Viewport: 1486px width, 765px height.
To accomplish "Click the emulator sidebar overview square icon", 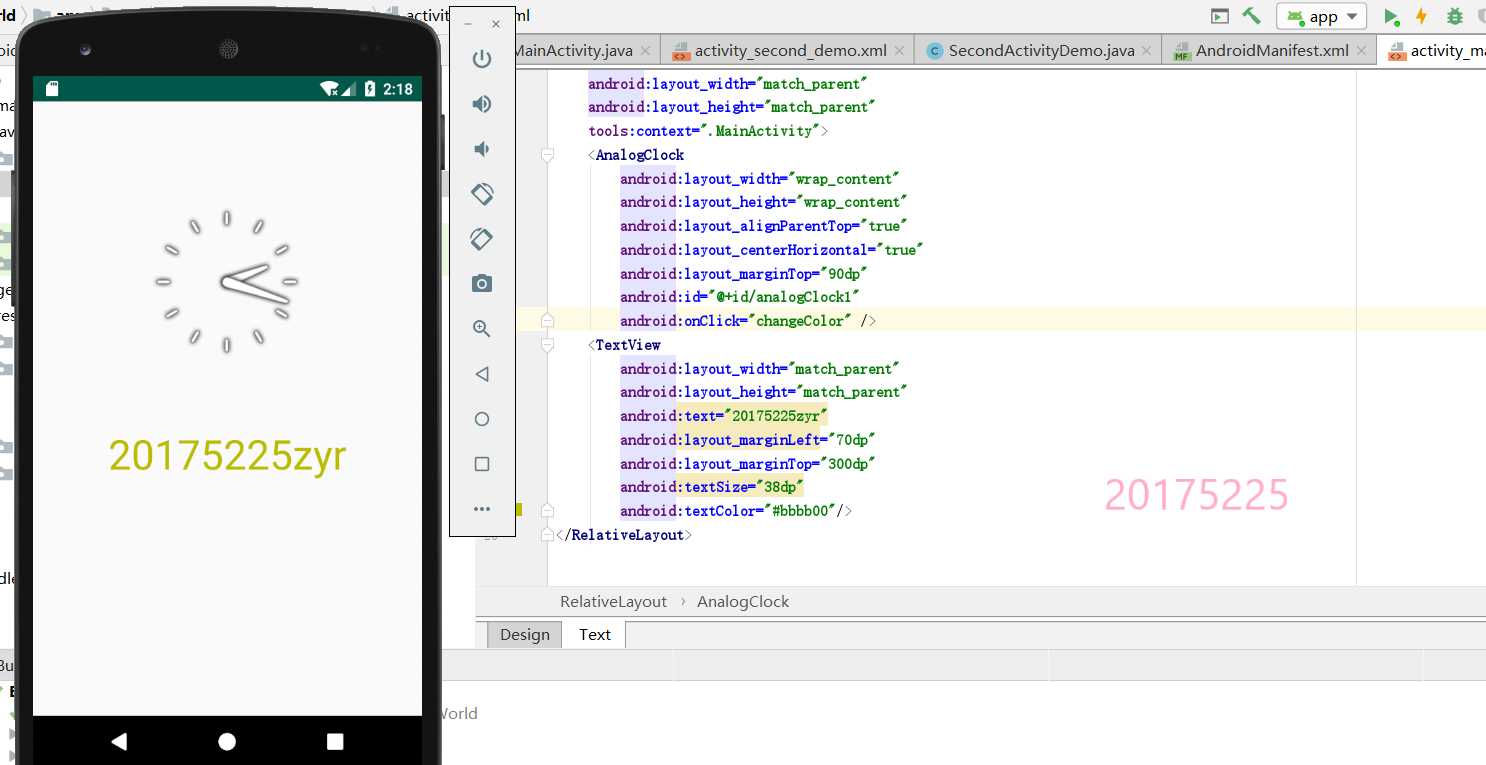I will [x=482, y=464].
